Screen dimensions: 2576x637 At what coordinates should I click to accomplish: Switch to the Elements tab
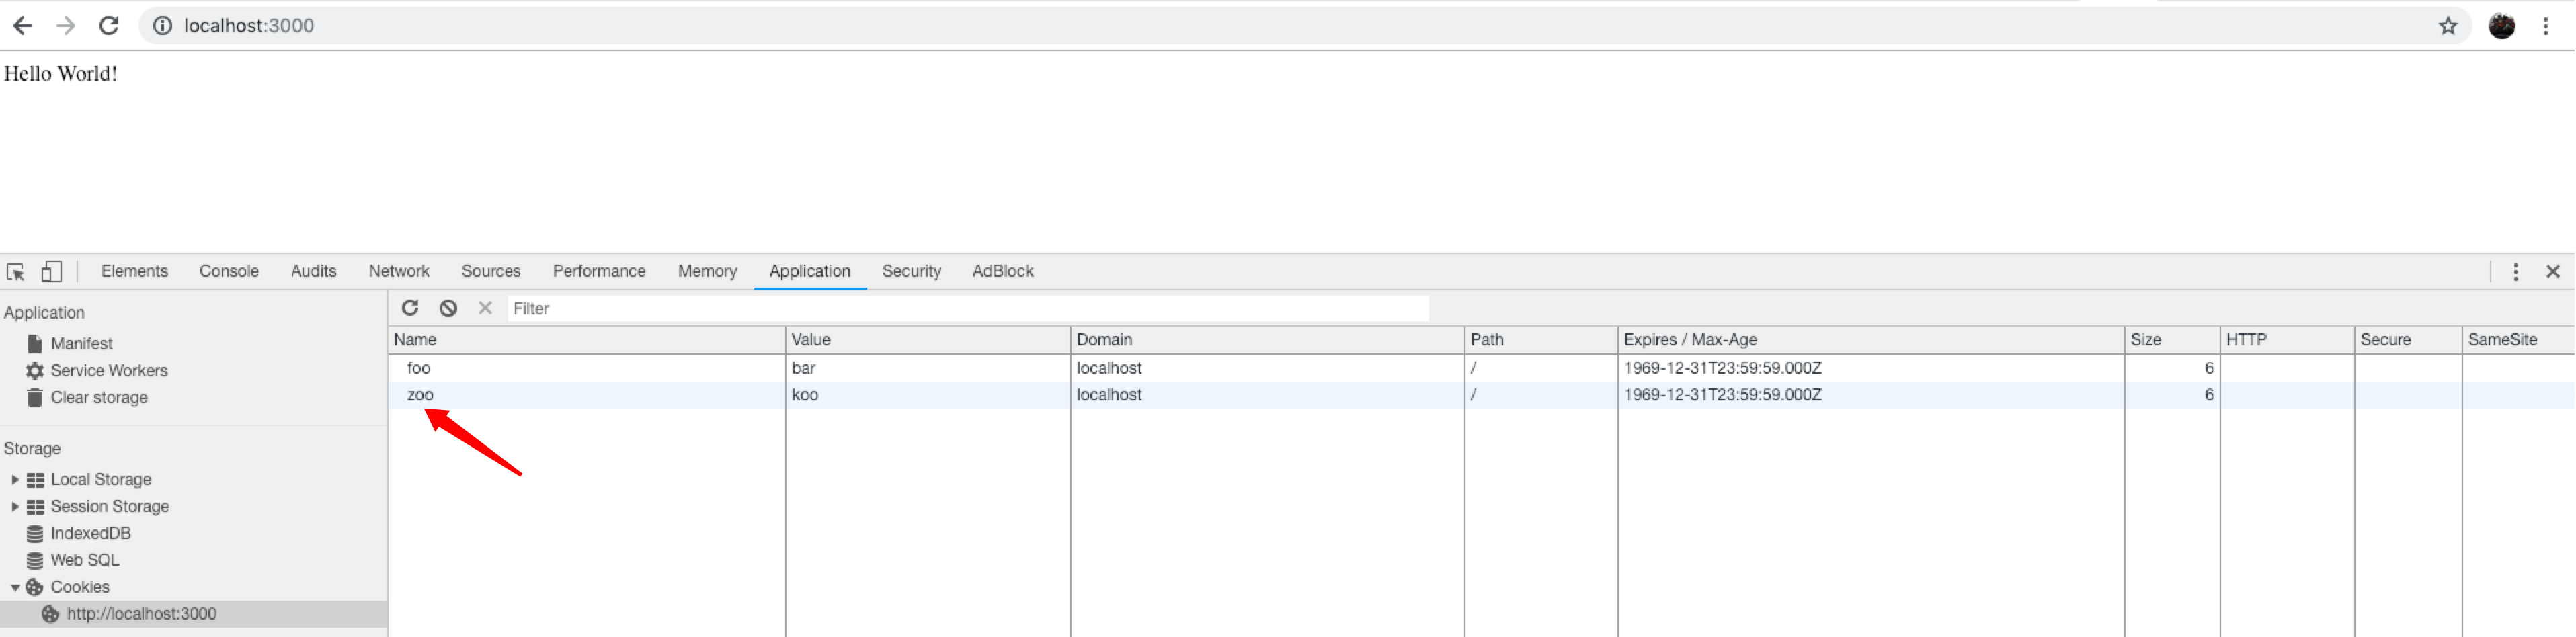click(134, 271)
